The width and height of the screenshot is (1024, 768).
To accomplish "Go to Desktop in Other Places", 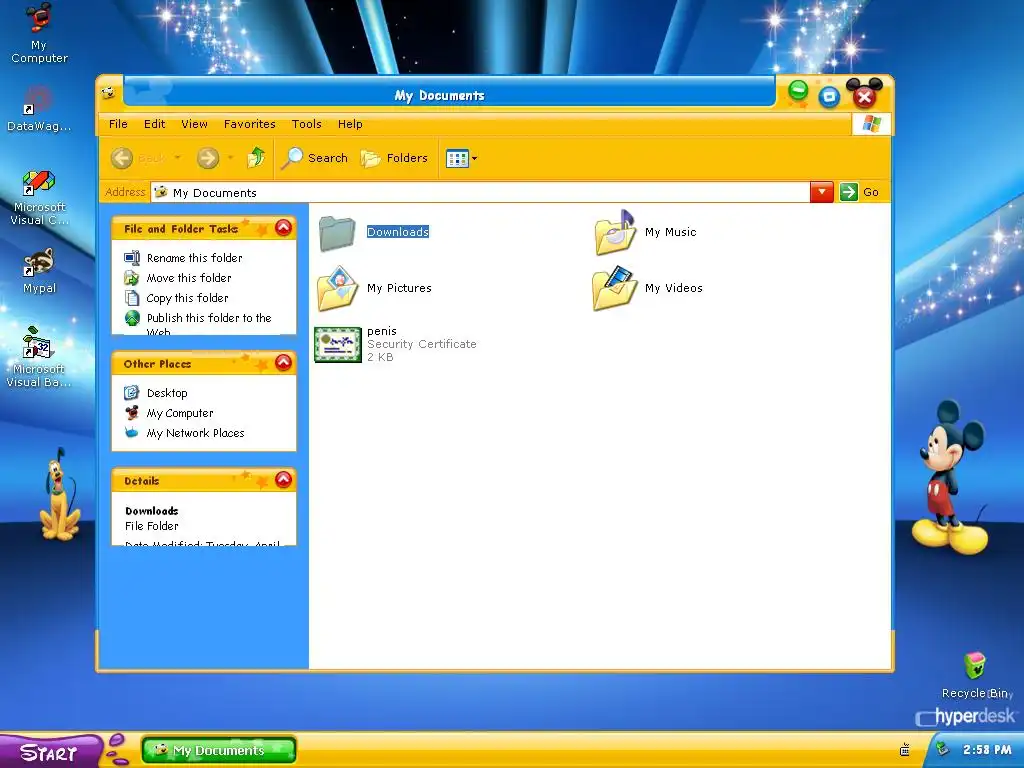I will point(167,393).
